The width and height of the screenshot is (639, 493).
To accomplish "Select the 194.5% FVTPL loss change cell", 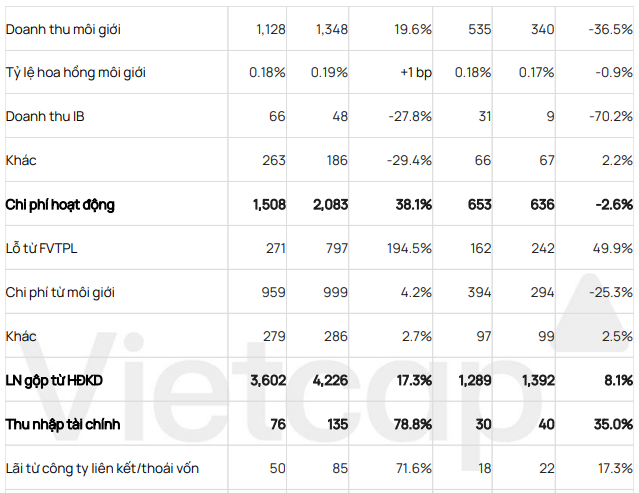I will pos(409,249).
